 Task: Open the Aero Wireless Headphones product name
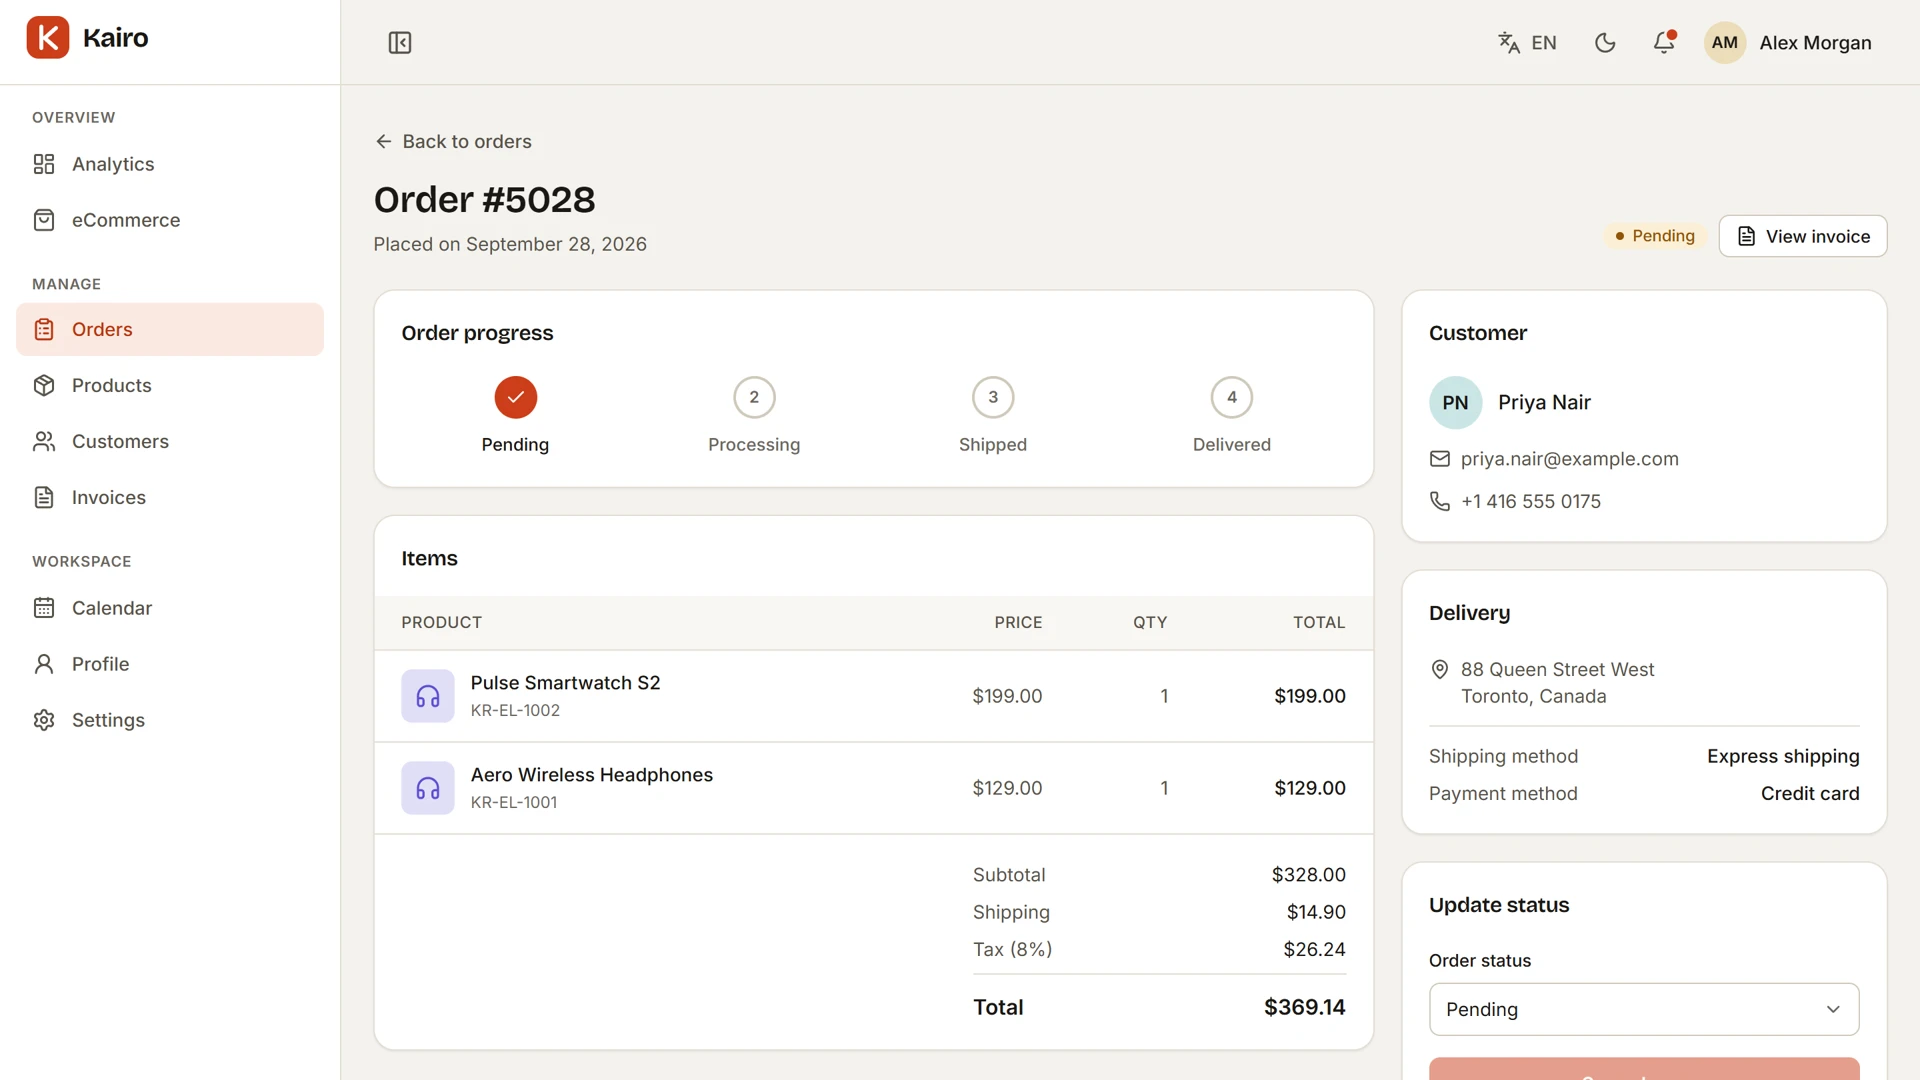pos(591,775)
